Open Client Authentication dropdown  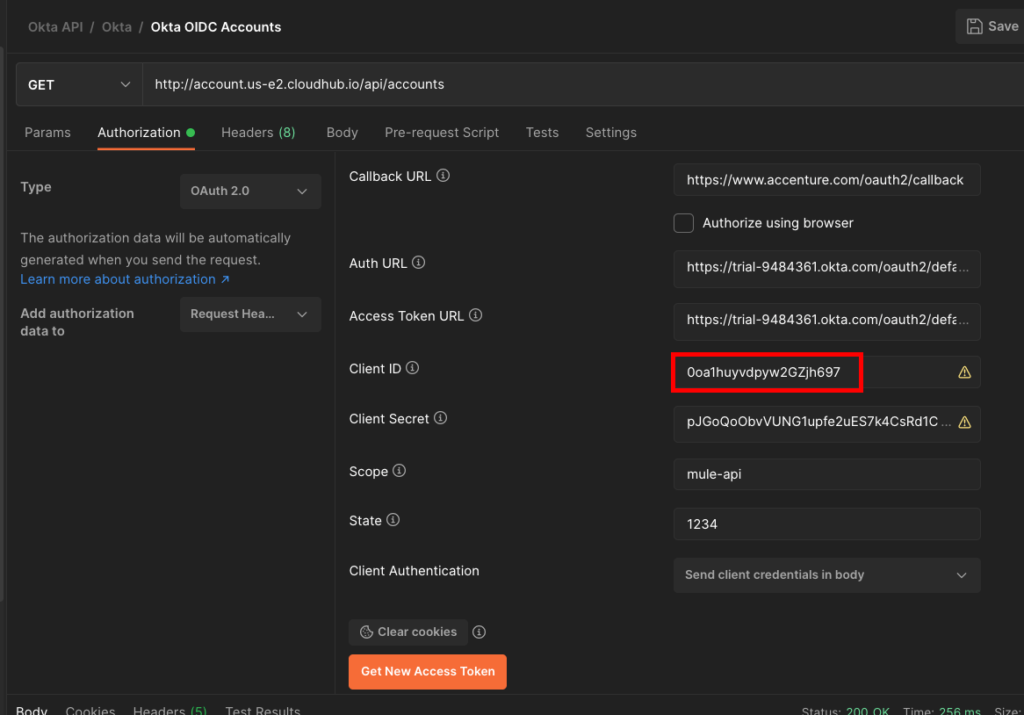coord(826,575)
